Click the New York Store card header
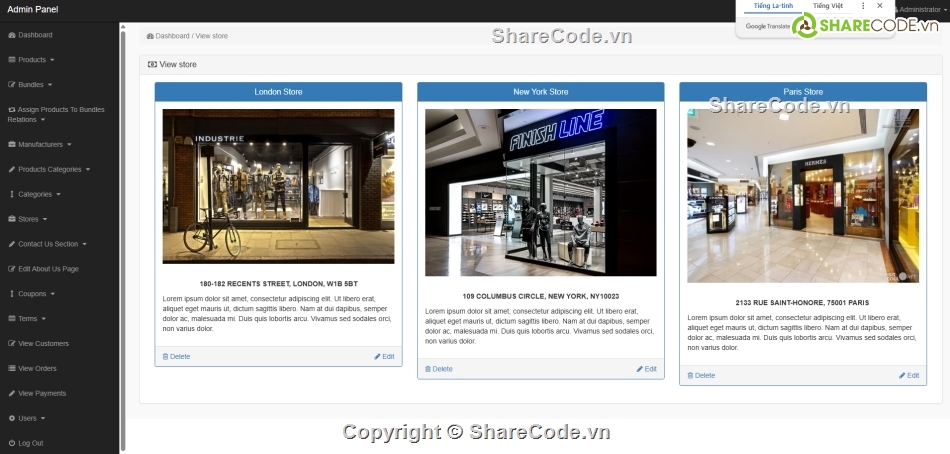Screen dimensions: 950x454 [540, 92]
